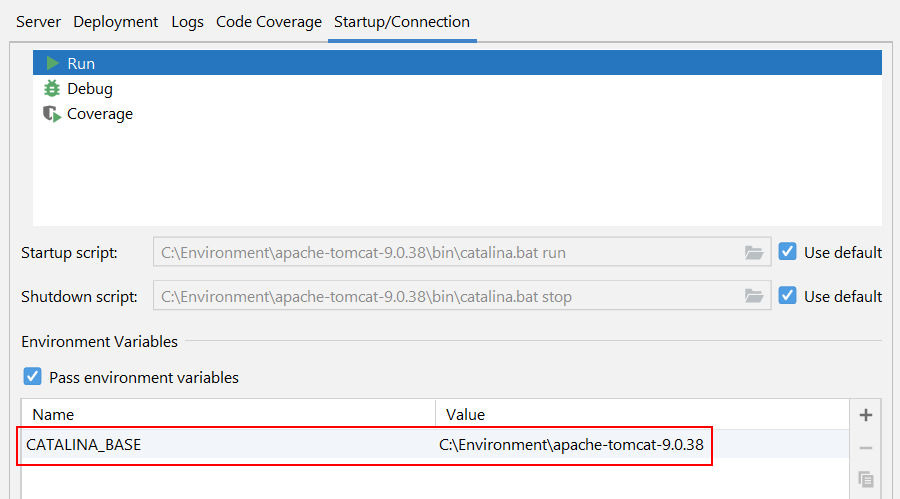The width and height of the screenshot is (900, 499).
Task: Select the Coverage list entry
Action: pos(100,114)
